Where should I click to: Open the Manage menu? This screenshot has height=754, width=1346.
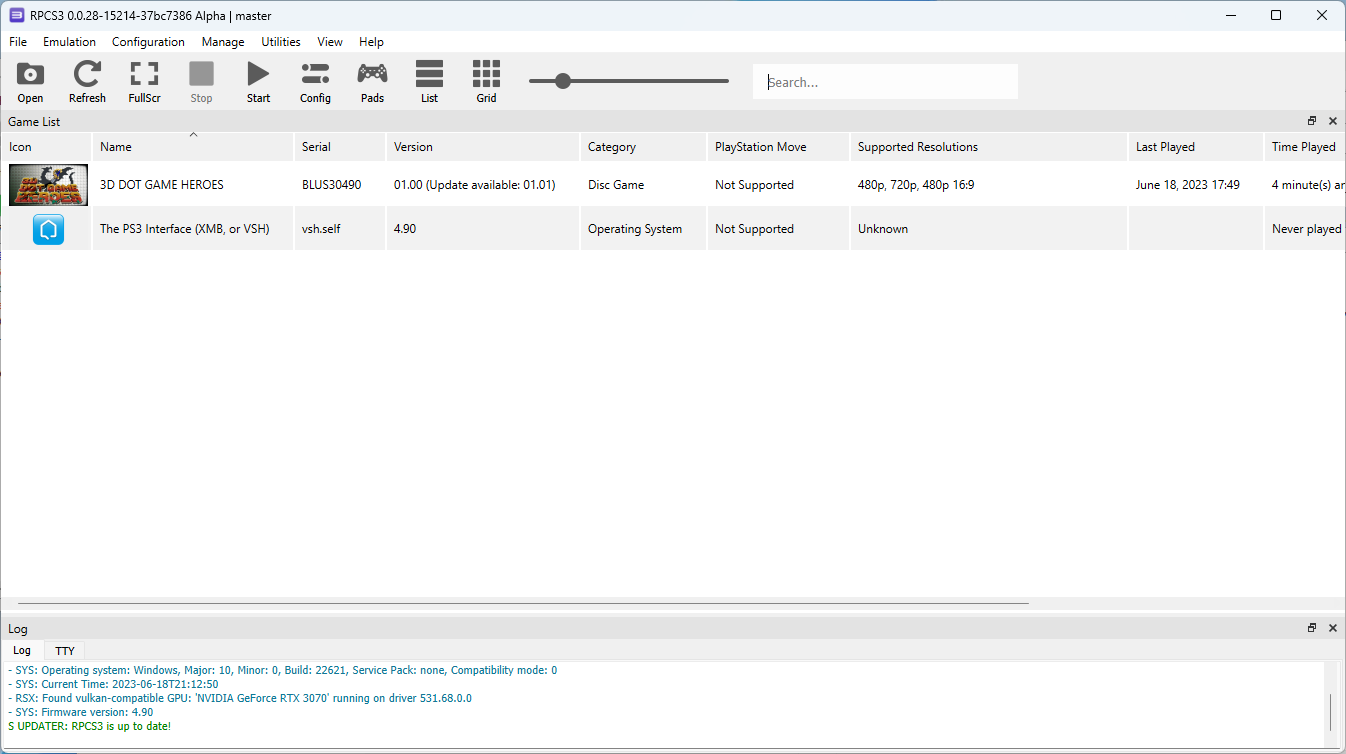223,42
